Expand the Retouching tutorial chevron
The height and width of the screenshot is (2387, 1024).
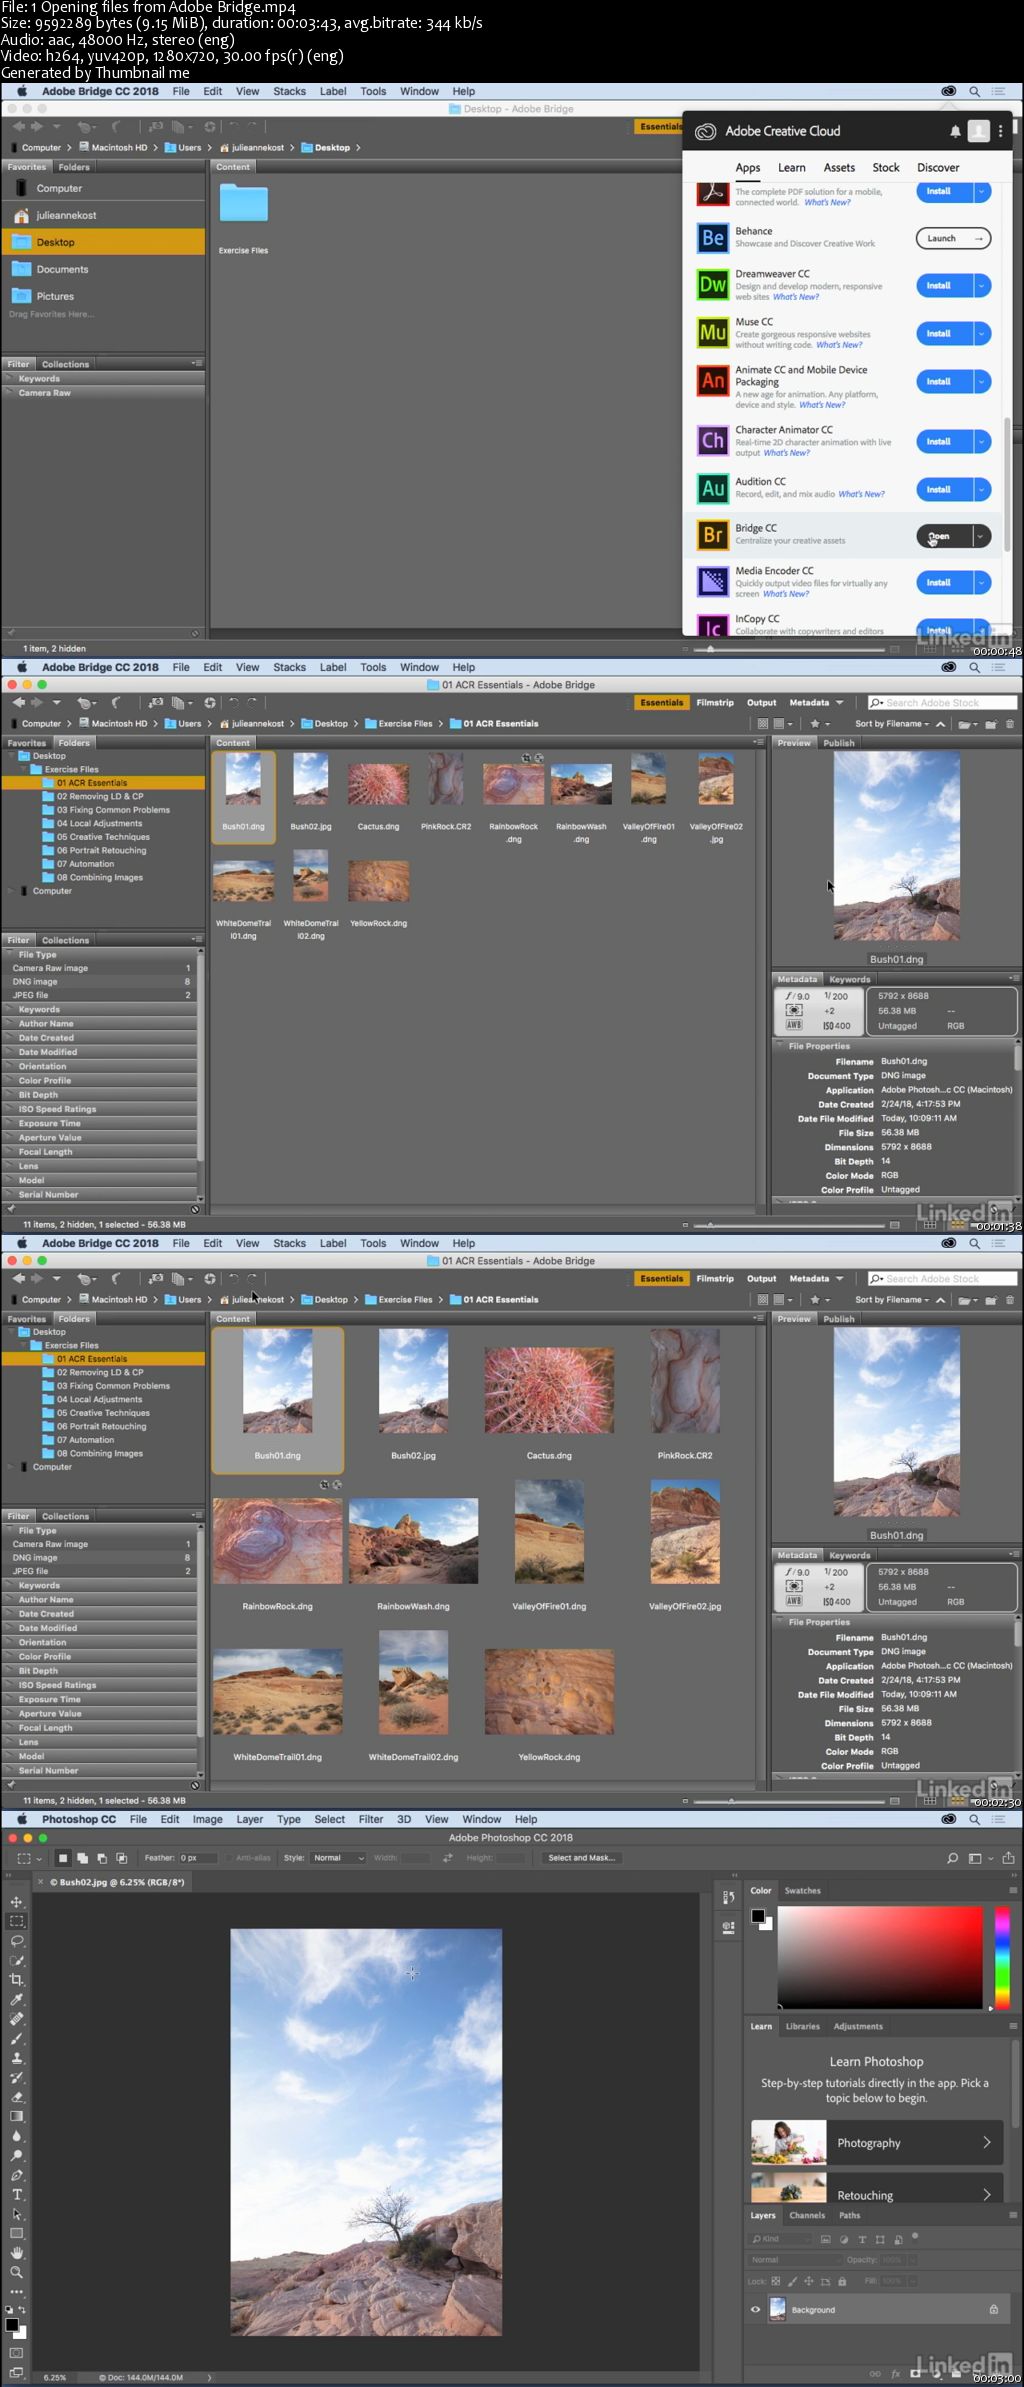[x=986, y=2194]
